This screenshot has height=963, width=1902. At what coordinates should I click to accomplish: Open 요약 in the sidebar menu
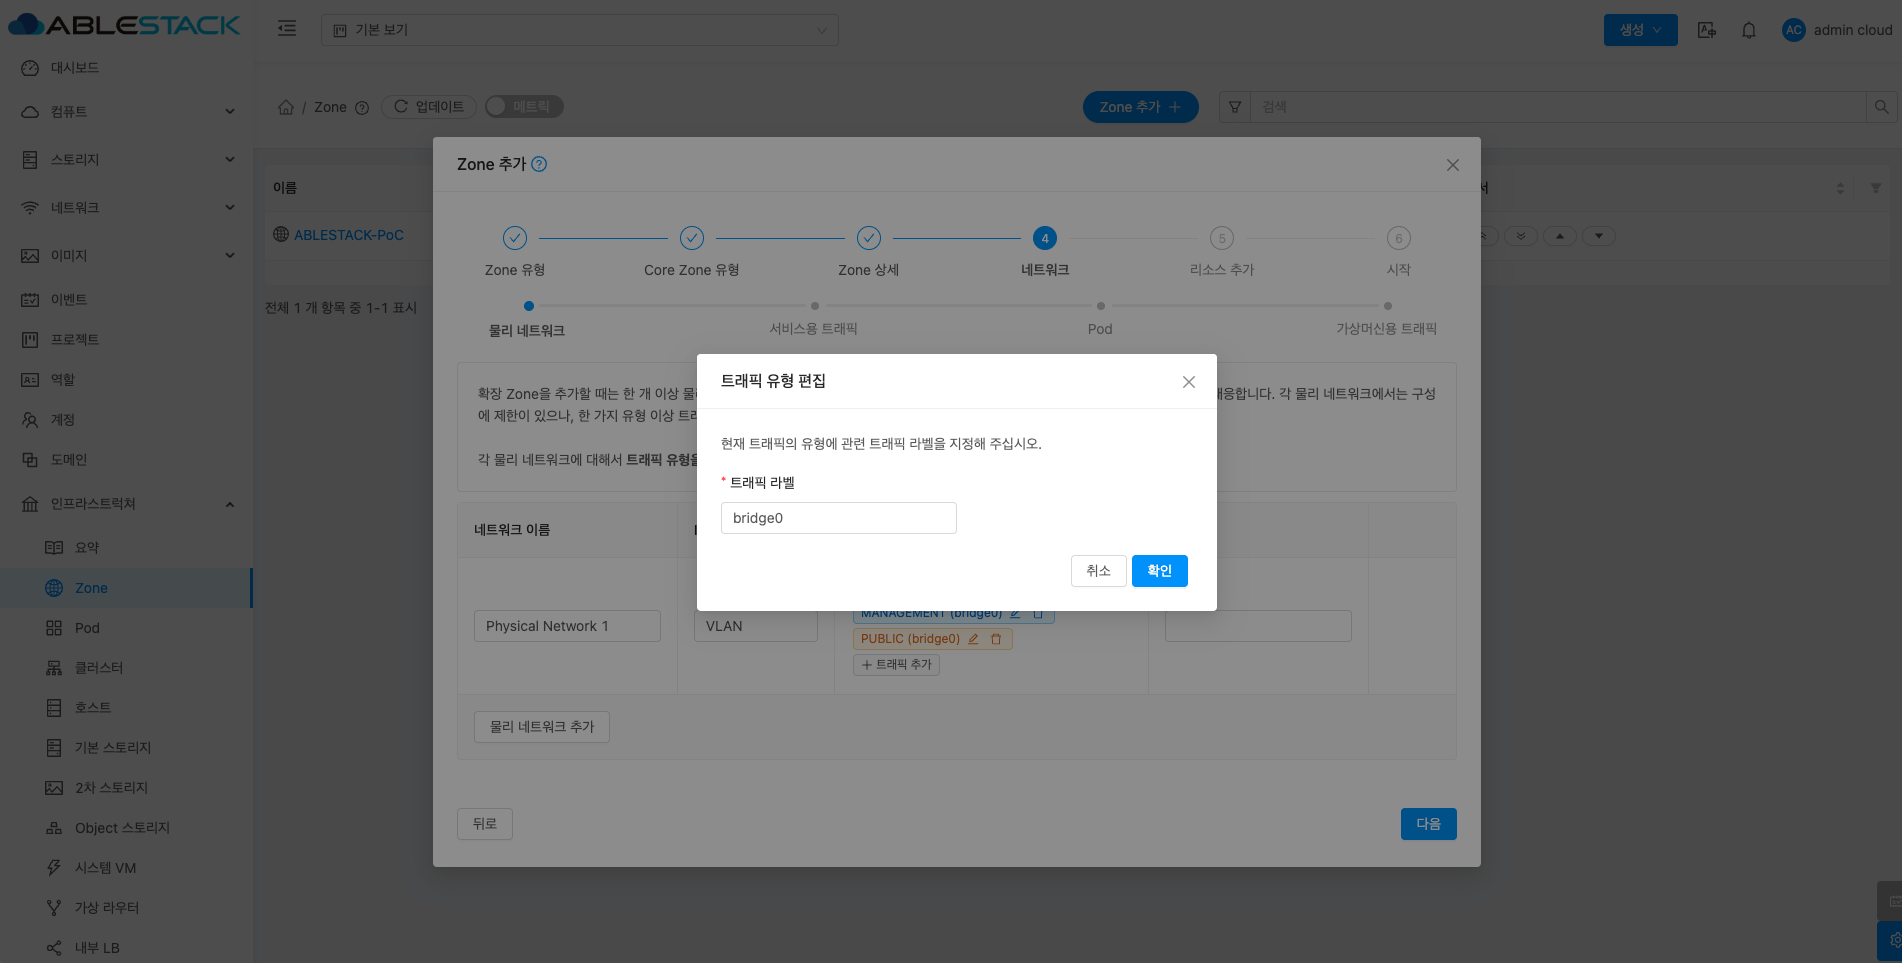pyautogui.click(x=126, y=548)
